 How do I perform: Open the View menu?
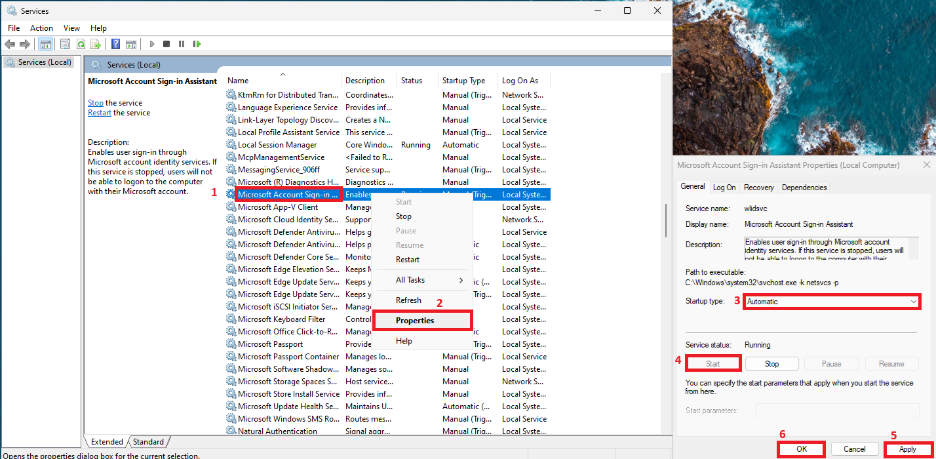(x=72, y=28)
